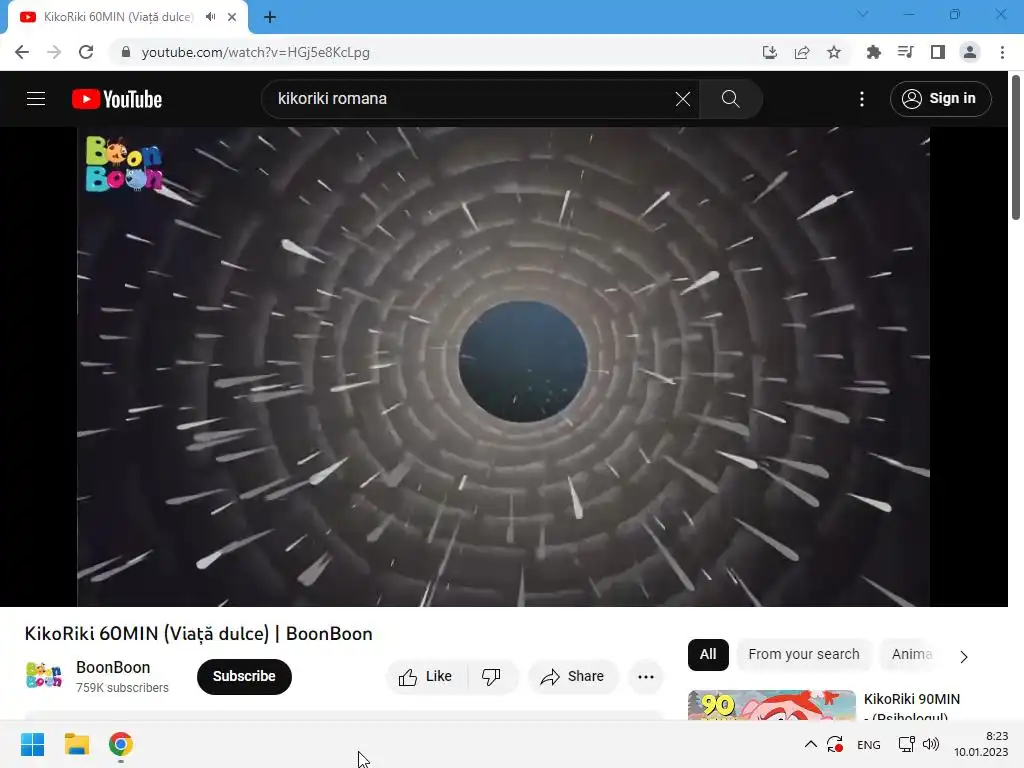Click the page vertical scrollbar
The width and height of the screenshot is (1024, 768).
click(x=1016, y=148)
